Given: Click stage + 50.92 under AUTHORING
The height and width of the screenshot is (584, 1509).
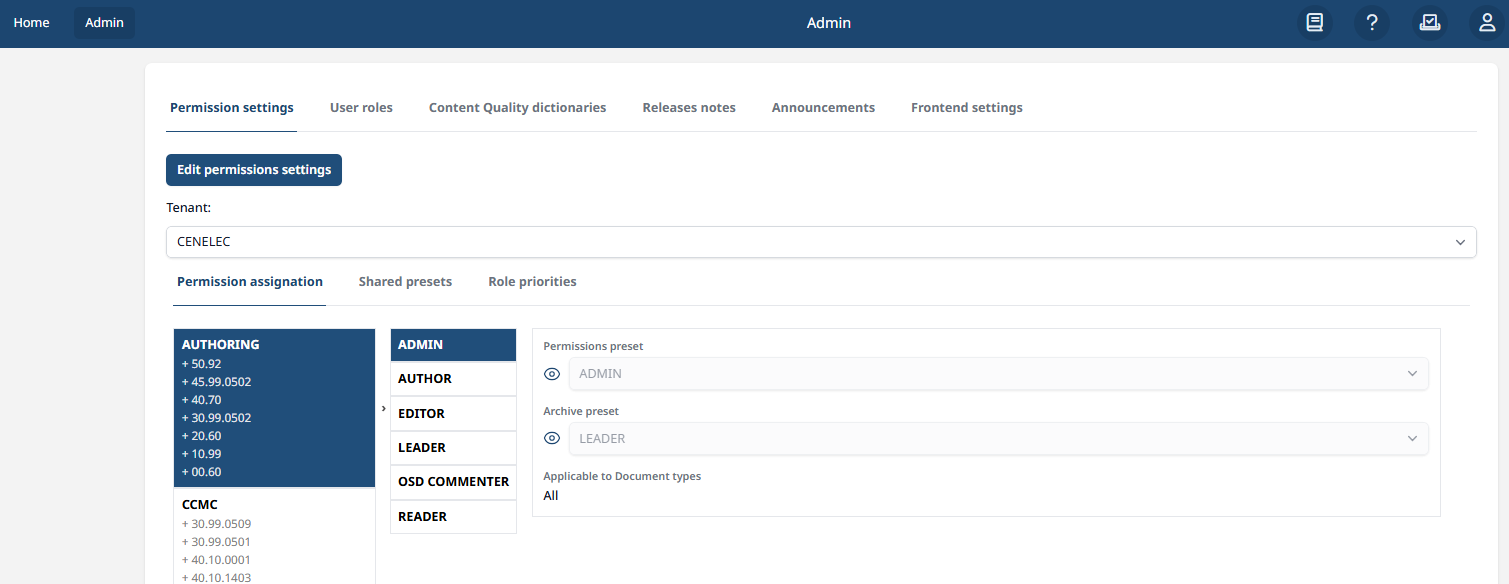Looking at the screenshot, I should point(201,364).
